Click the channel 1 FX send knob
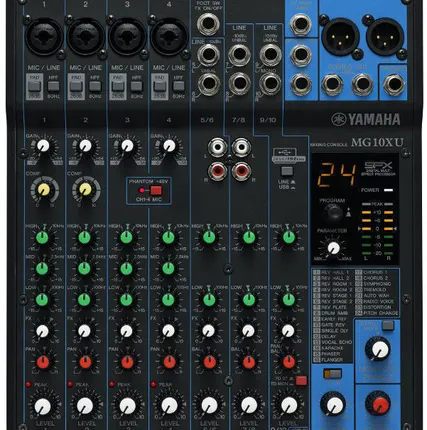427x430 pixels. point(42,331)
